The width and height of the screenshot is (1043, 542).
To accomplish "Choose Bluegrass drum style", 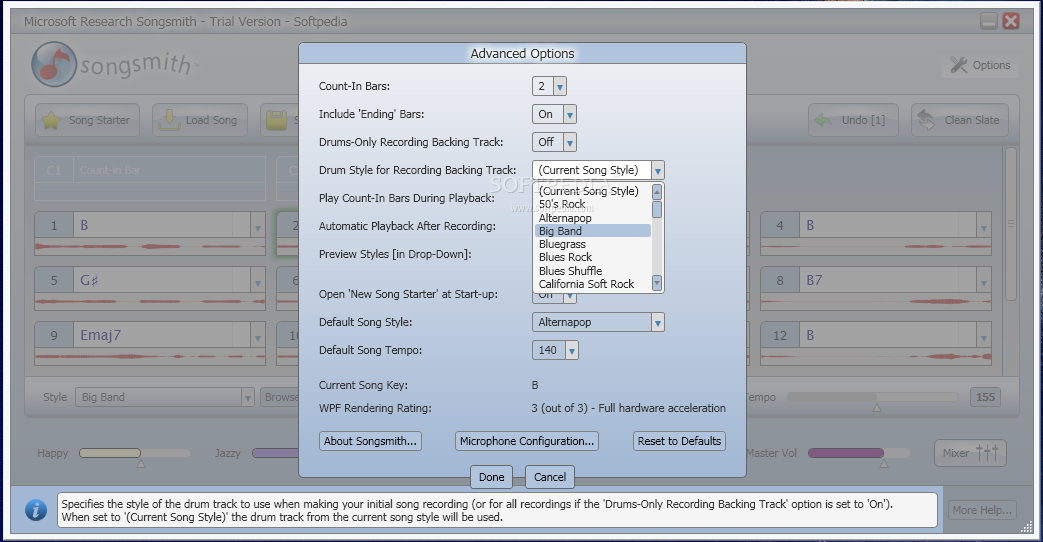I will (562, 244).
